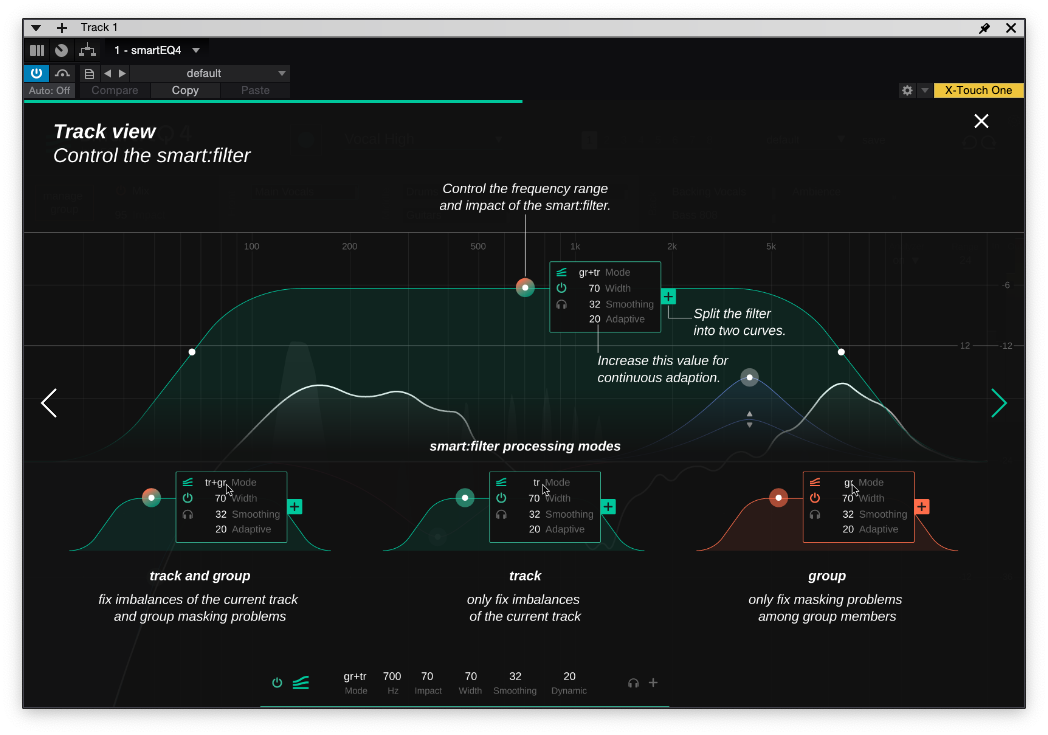Click headphones icon in group mode popup
The height and width of the screenshot is (735, 1048).
point(815,514)
